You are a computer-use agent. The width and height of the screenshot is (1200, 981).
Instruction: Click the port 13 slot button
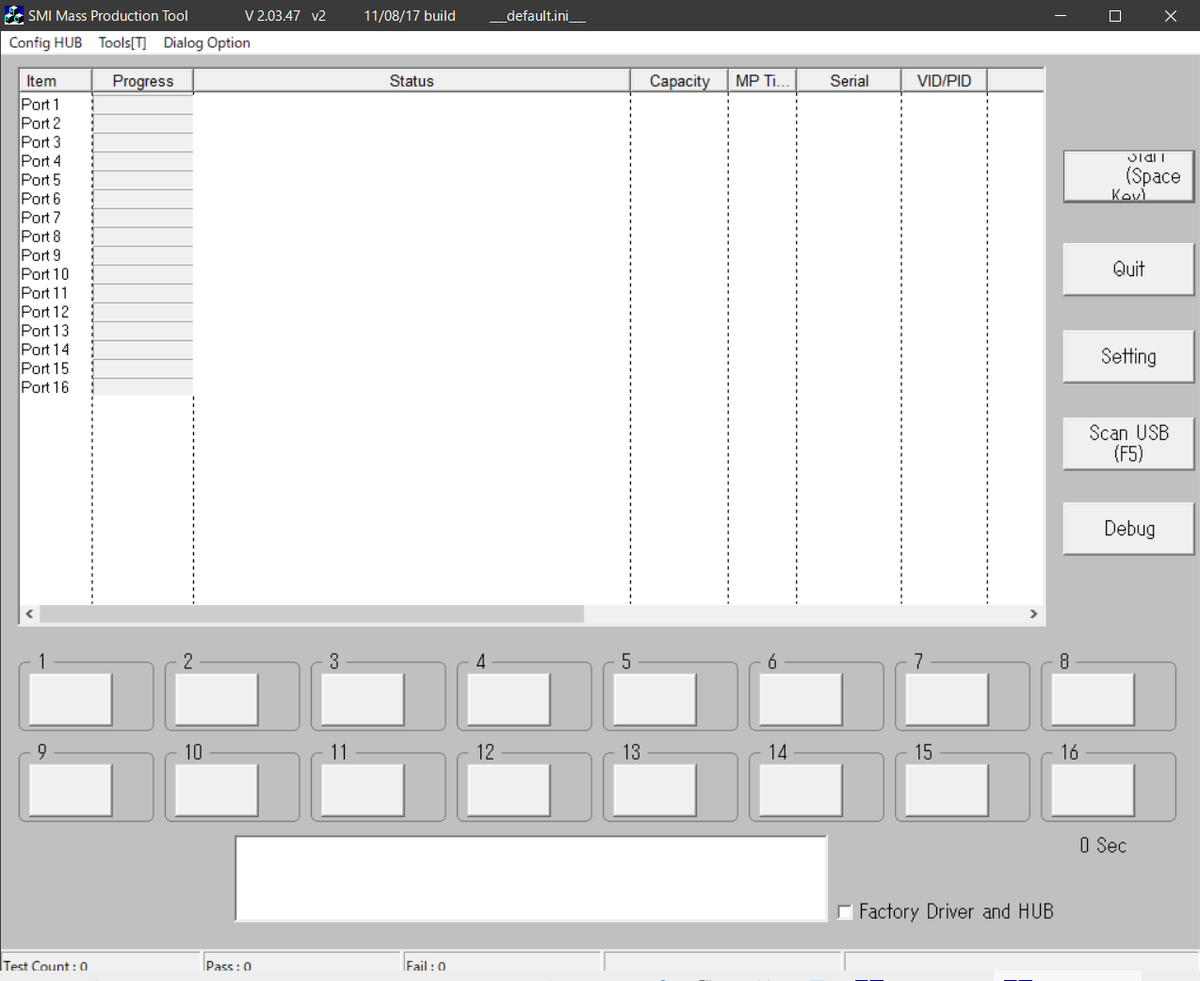click(654, 790)
